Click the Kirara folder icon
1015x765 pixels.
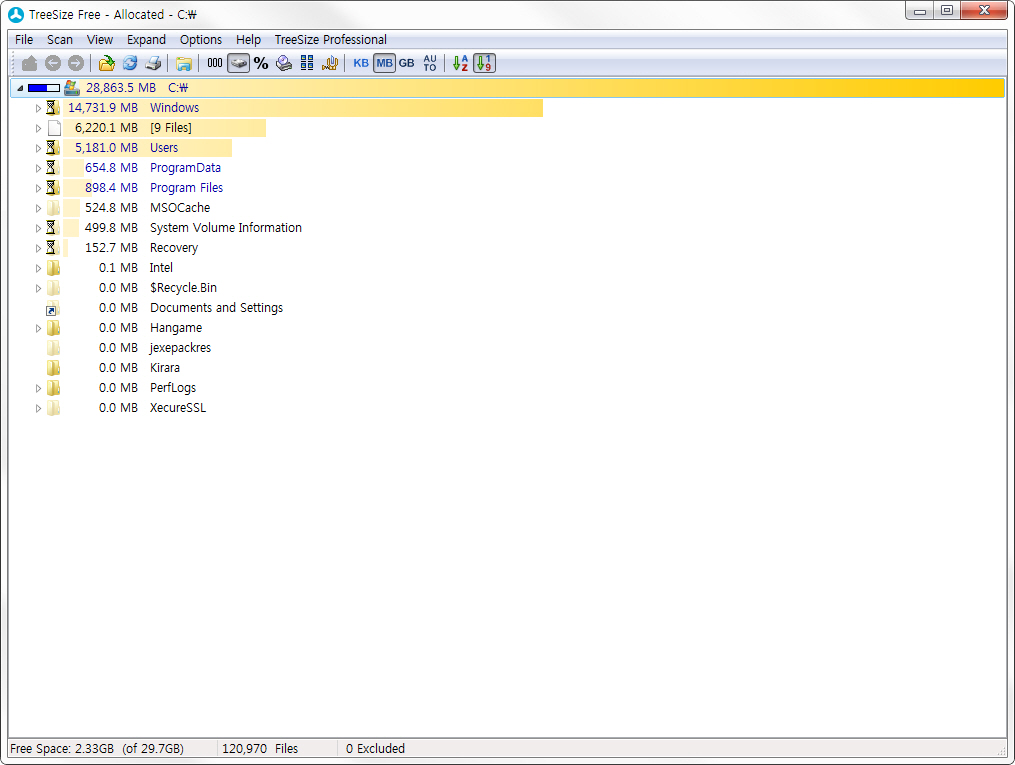[x=53, y=368]
